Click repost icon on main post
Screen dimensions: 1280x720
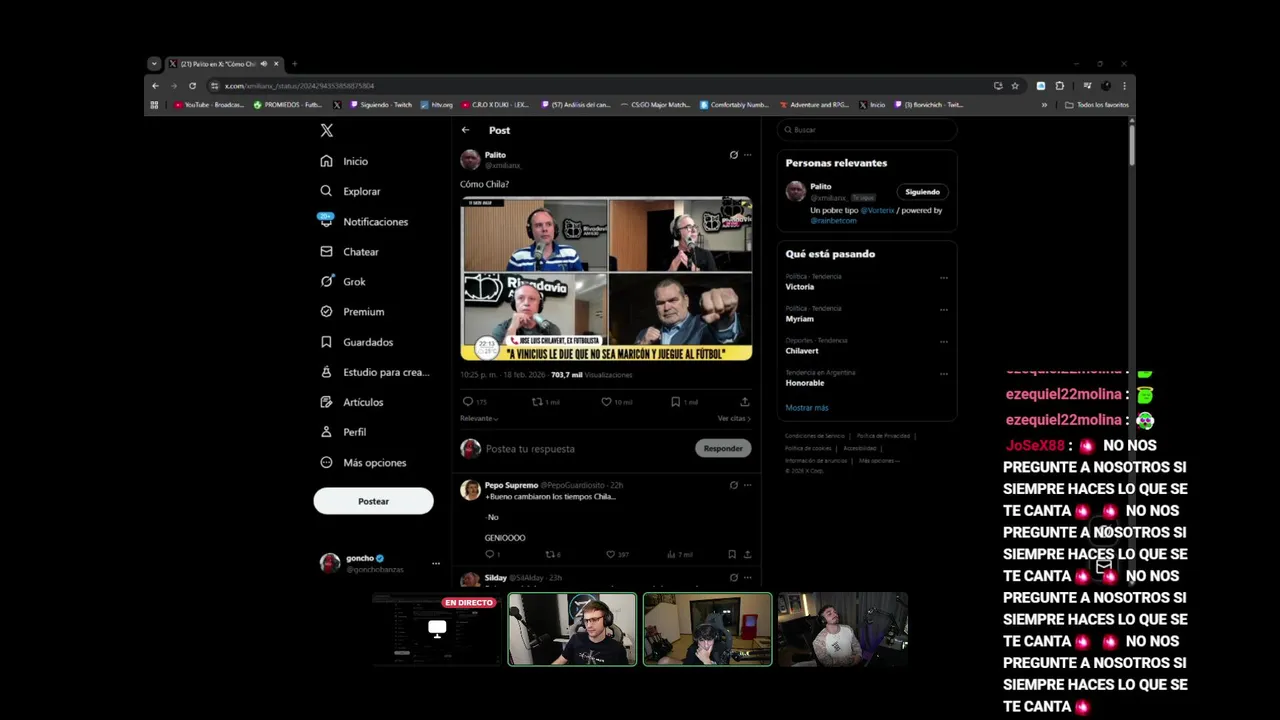[x=537, y=402]
